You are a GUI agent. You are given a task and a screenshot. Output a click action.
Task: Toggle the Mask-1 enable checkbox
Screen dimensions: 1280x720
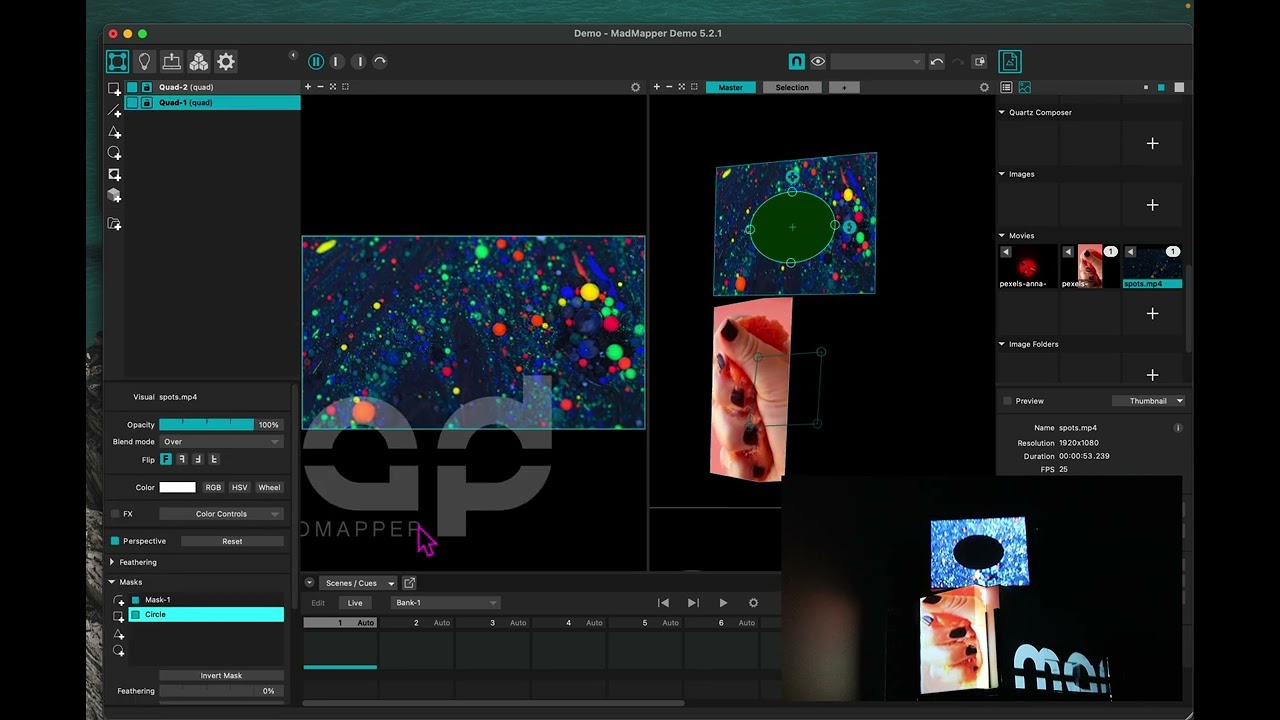[x=136, y=600]
